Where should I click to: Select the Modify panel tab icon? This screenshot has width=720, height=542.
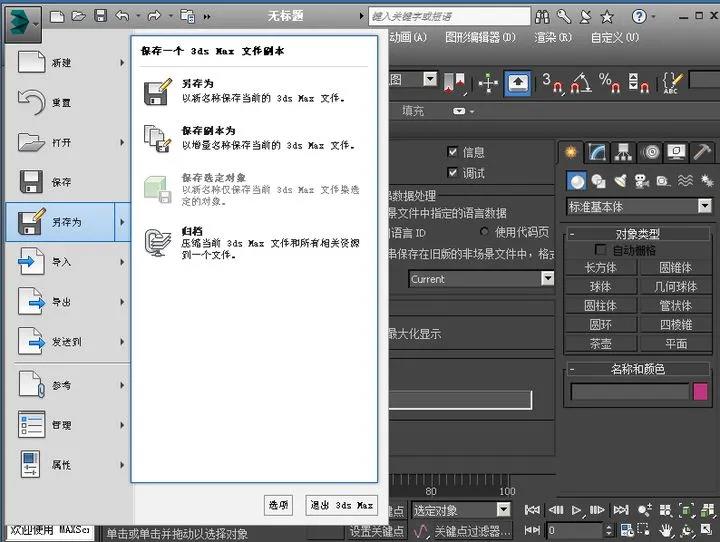coord(597,152)
